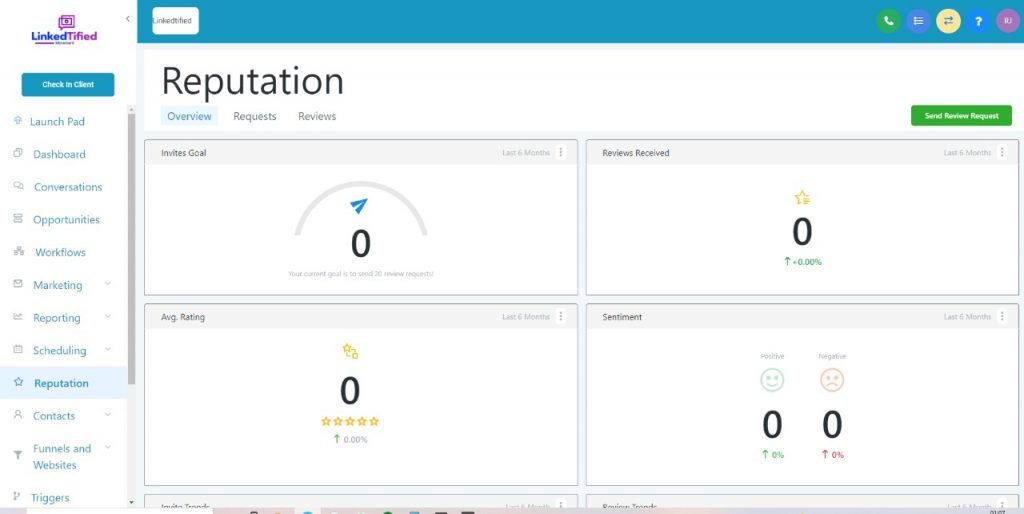Expand the Marketing submenu chevron
Image resolution: width=1024 pixels, height=514 pixels.
coord(108,283)
